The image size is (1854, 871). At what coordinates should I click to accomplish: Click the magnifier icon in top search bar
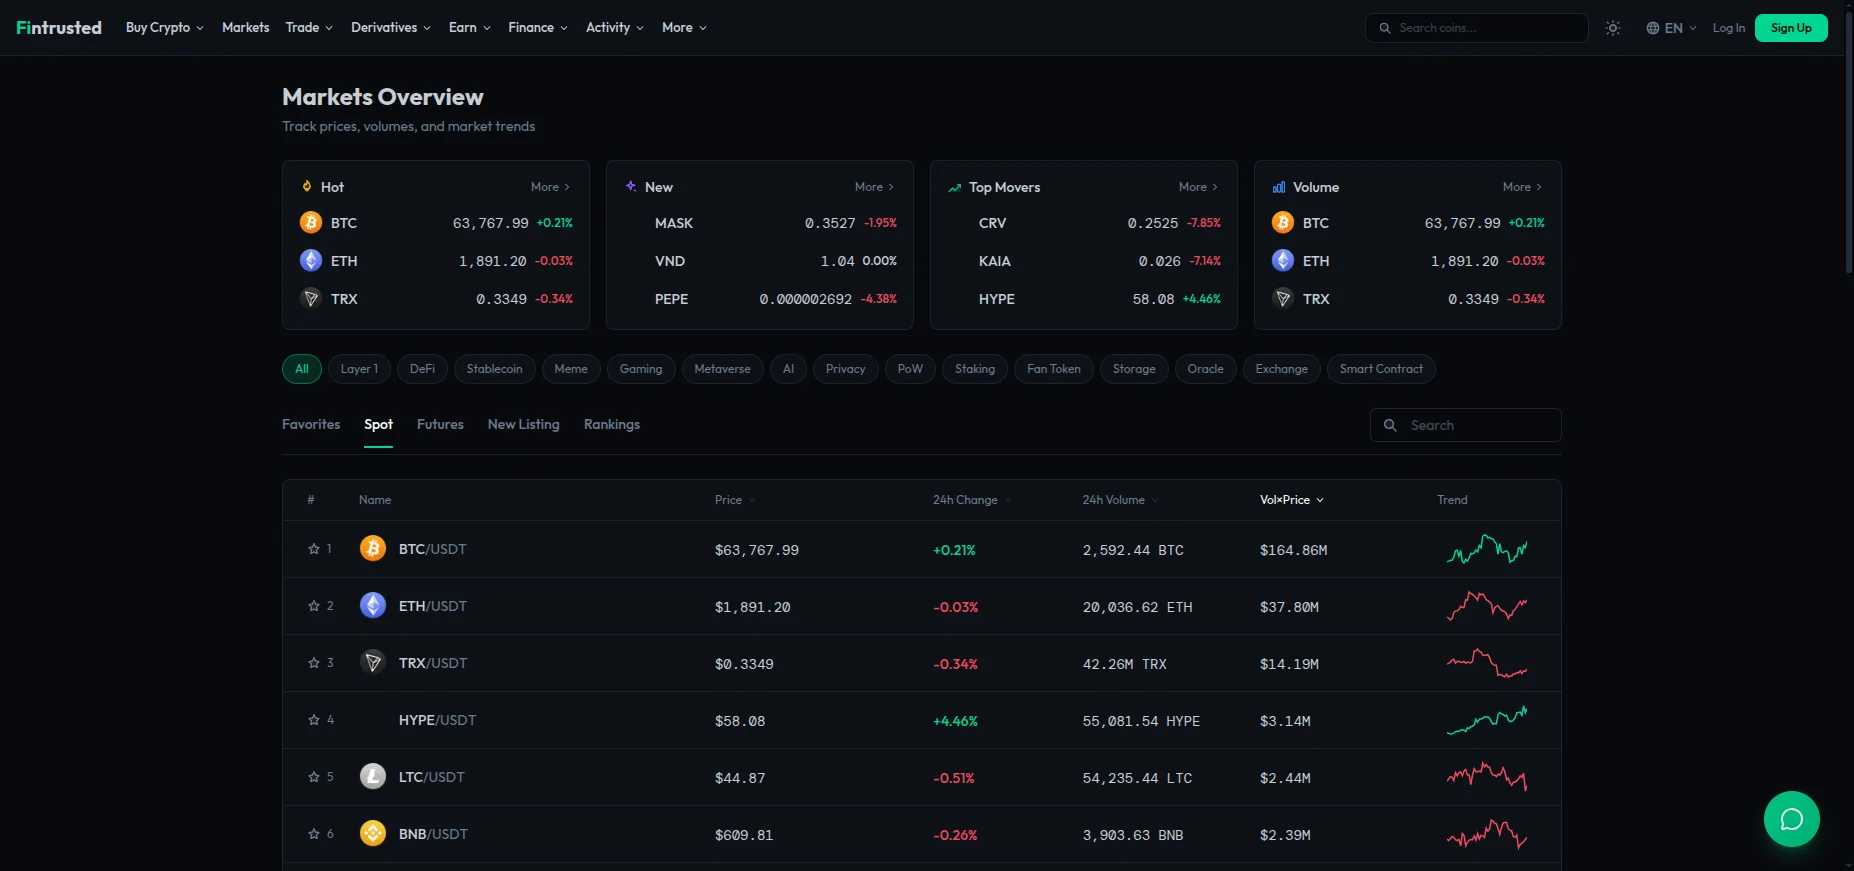[x=1385, y=28]
